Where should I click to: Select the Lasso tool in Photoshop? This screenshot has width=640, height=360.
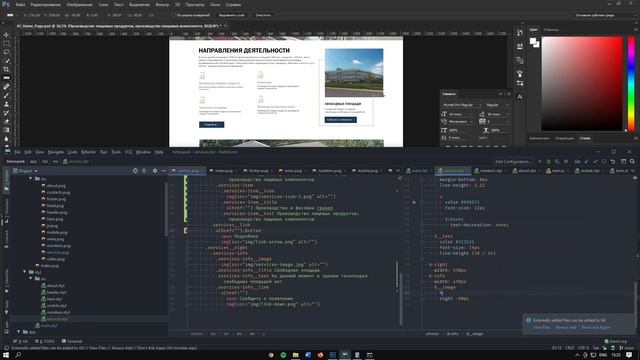pyautogui.click(x=6, y=52)
